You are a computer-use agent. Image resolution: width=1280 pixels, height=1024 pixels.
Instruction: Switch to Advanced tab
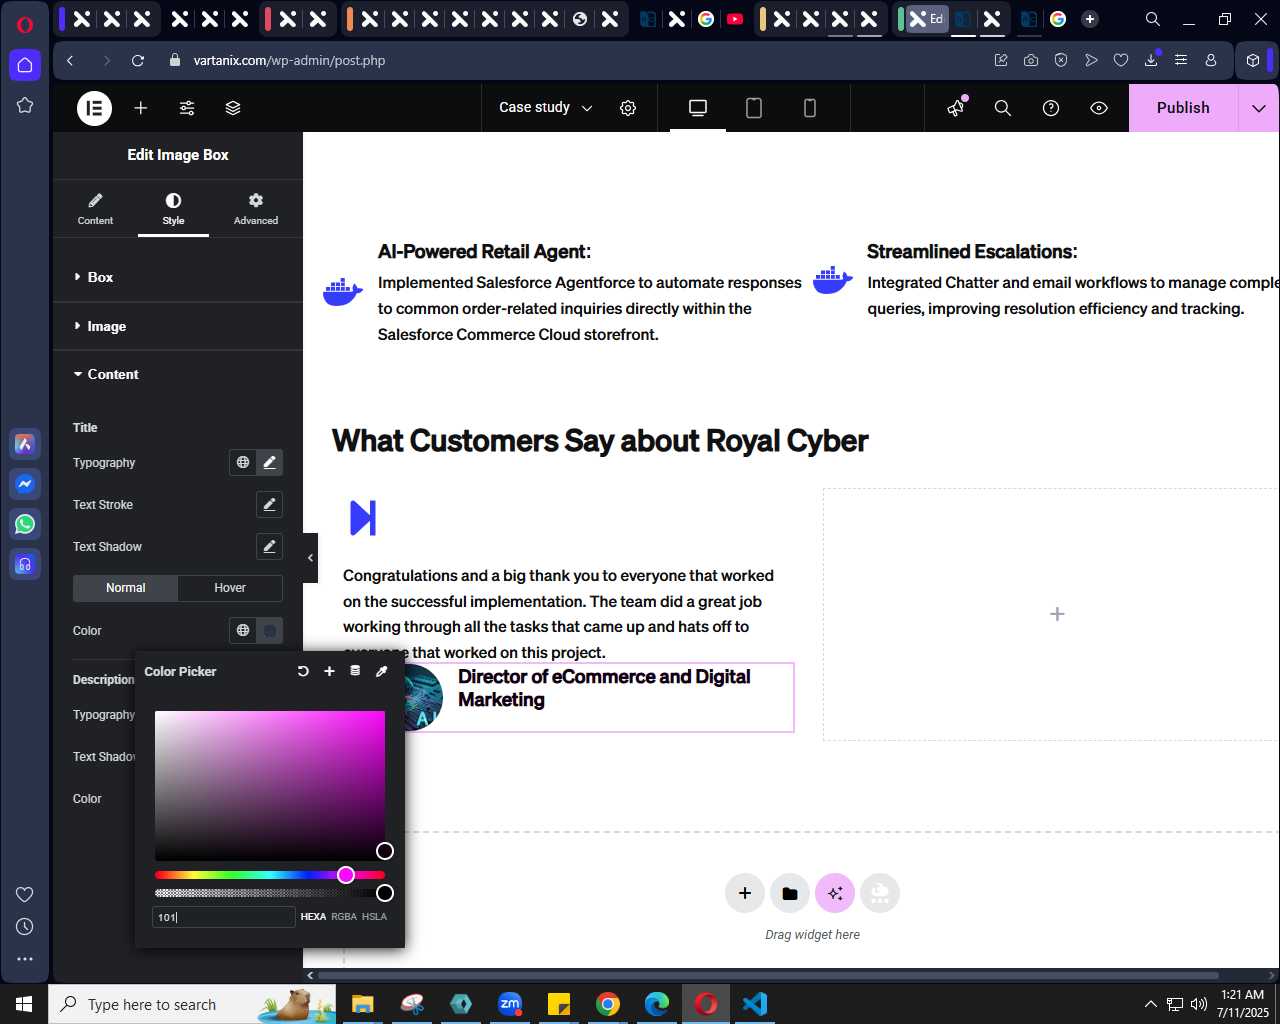(256, 208)
